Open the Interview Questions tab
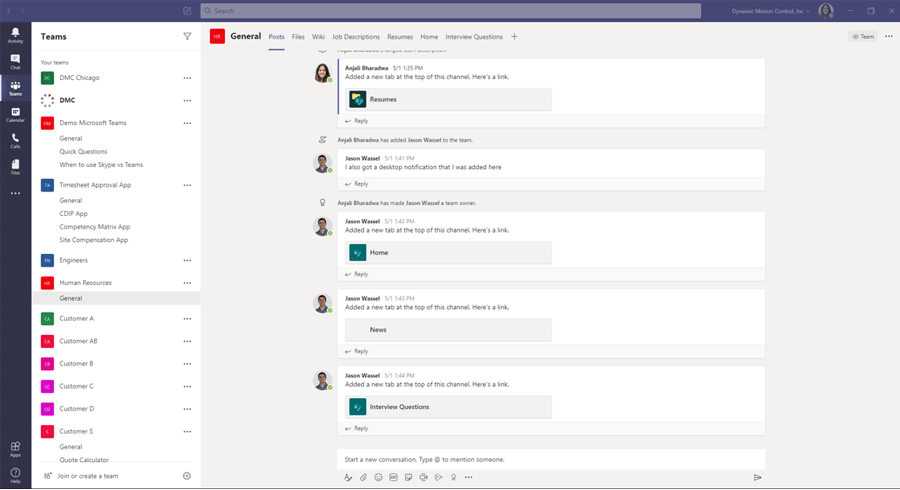 pyautogui.click(x=474, y=37)
